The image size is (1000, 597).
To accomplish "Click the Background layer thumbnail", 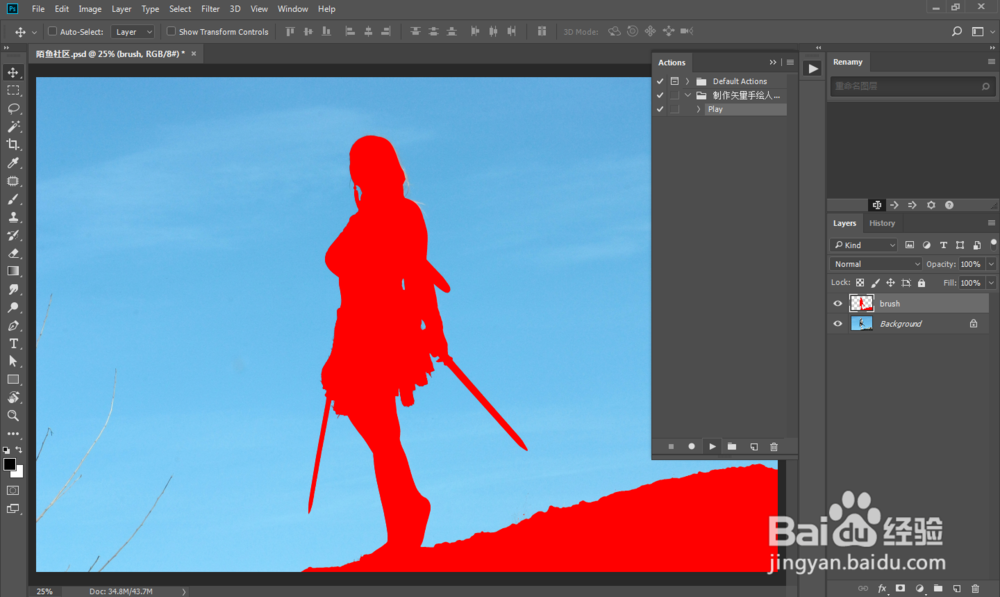I will click(862, 323).
